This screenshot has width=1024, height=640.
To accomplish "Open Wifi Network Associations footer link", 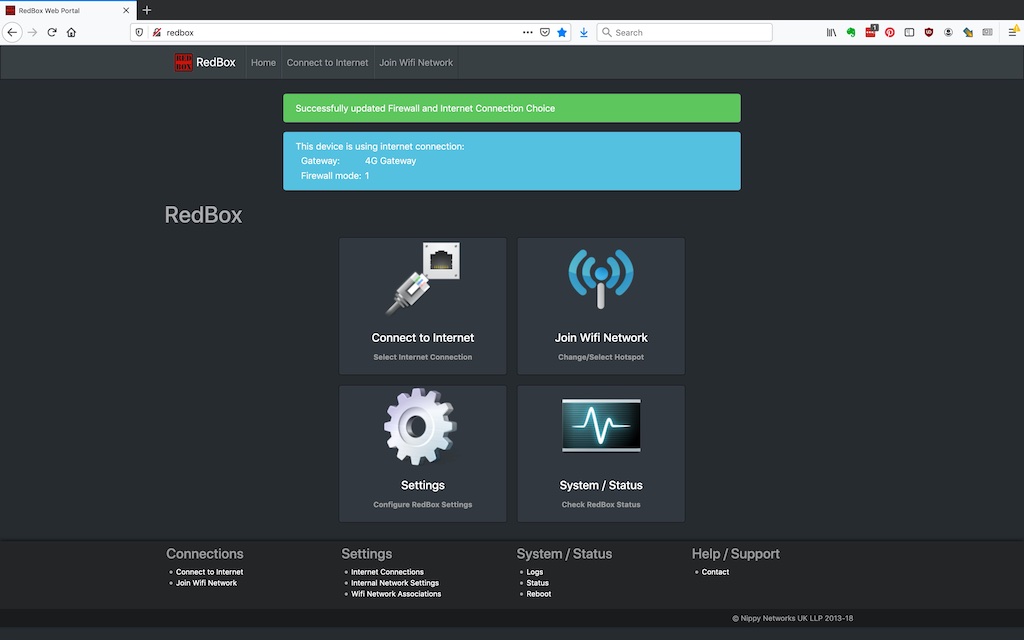I will click(396, 594).
